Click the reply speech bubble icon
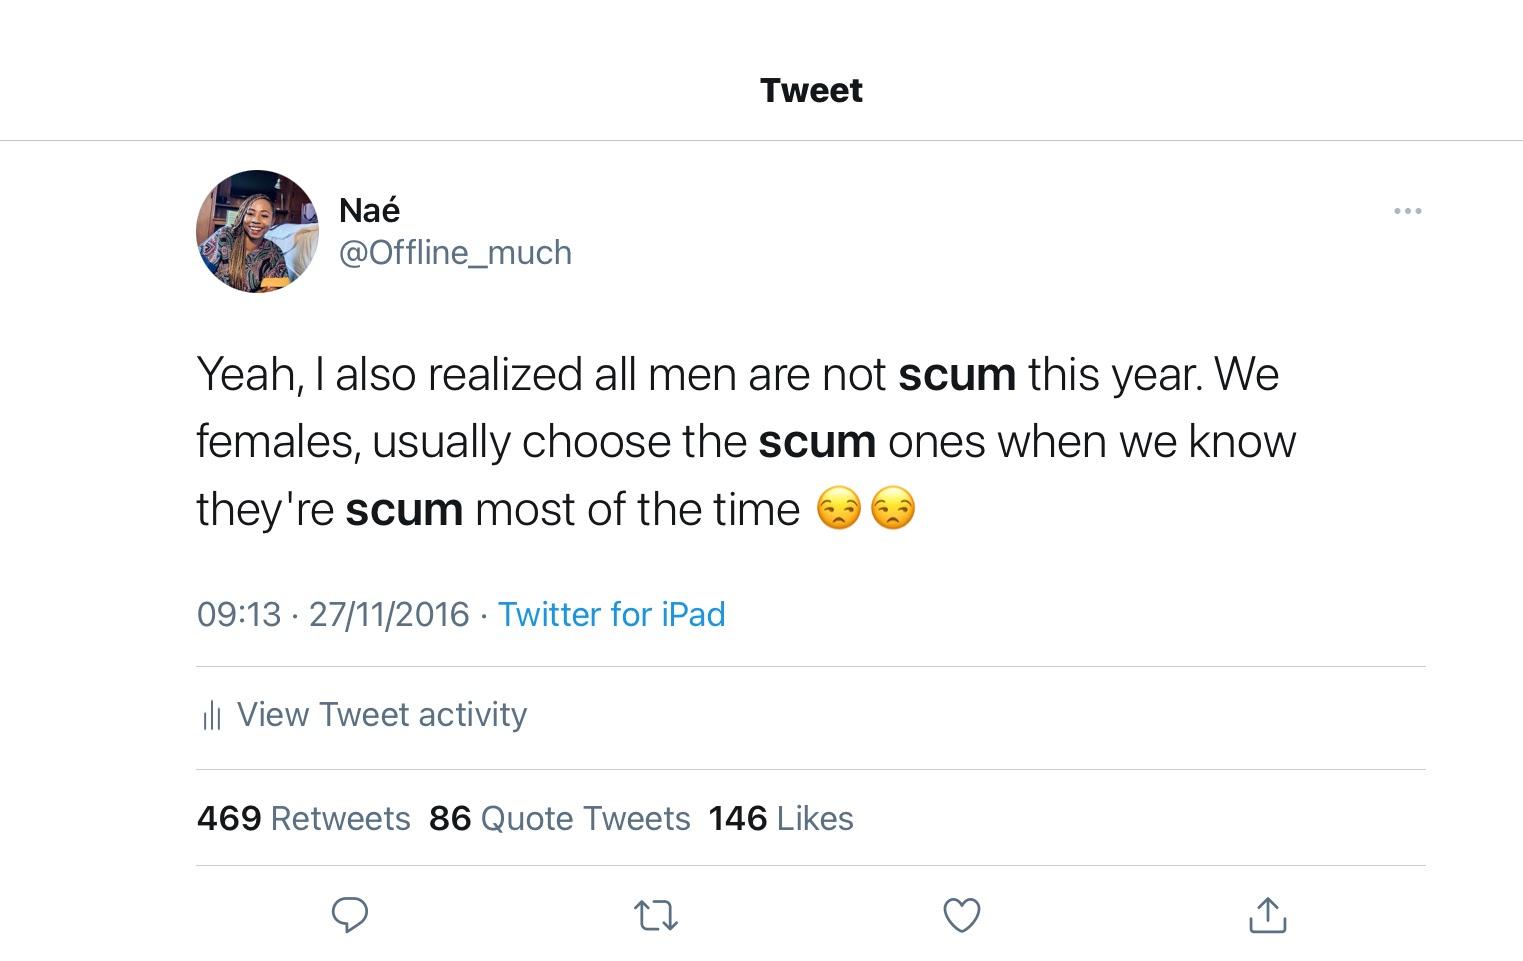The image size is (1523, 961). 350,914
